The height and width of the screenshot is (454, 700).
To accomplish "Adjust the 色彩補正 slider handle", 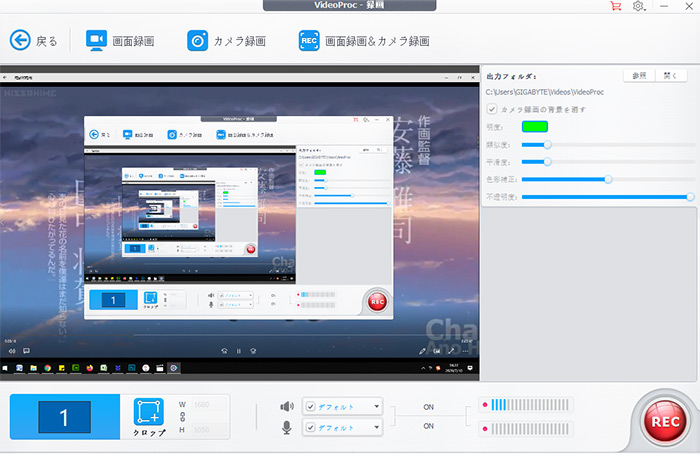I will tap(608, 179).
